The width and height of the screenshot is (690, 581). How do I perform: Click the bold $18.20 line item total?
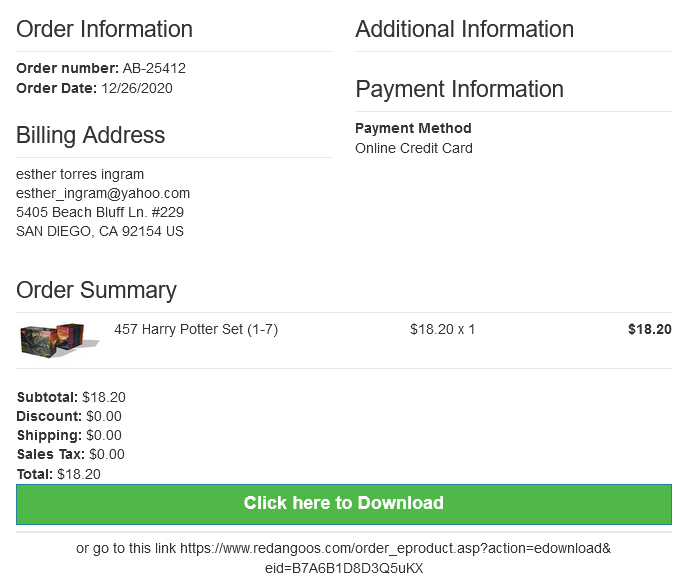pyautogui.click(x=650, y=329)
